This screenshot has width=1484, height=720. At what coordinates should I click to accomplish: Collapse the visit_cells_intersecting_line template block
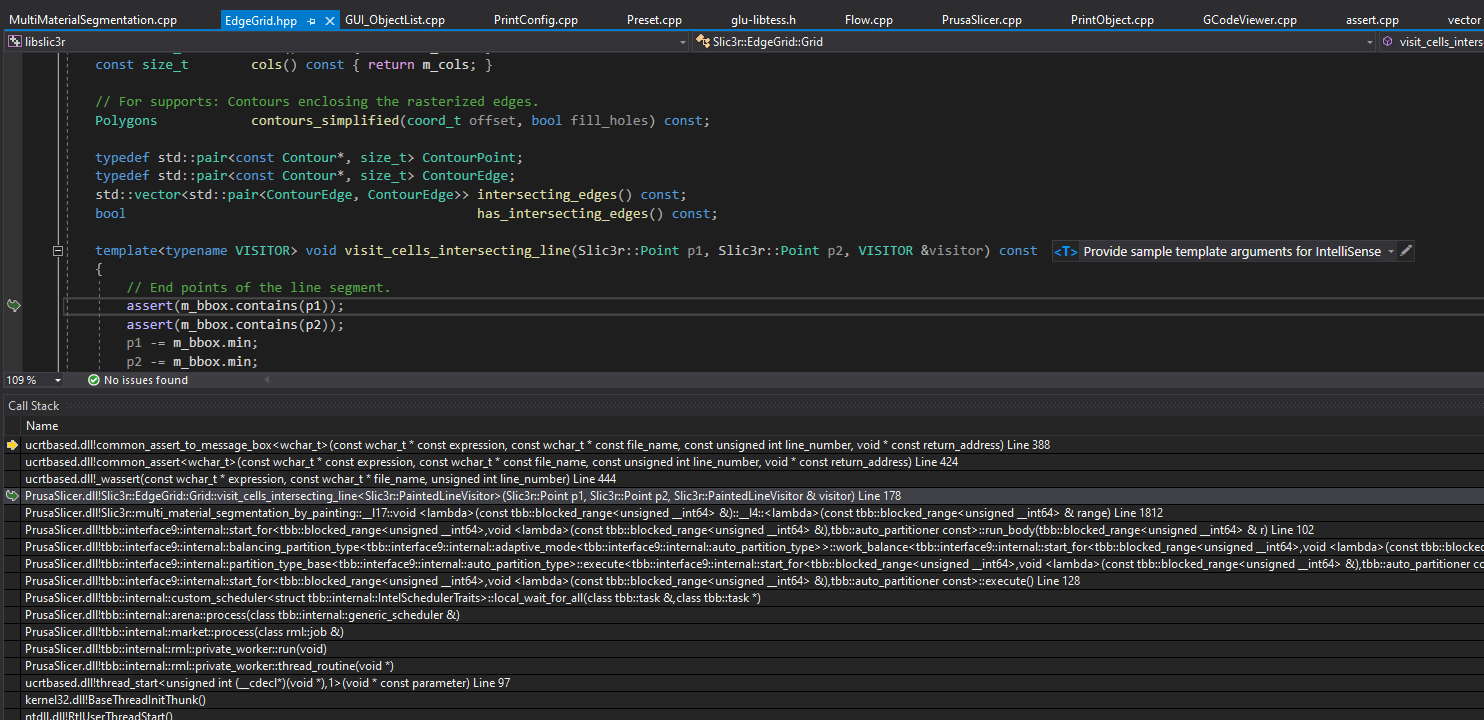pos(58,251)
